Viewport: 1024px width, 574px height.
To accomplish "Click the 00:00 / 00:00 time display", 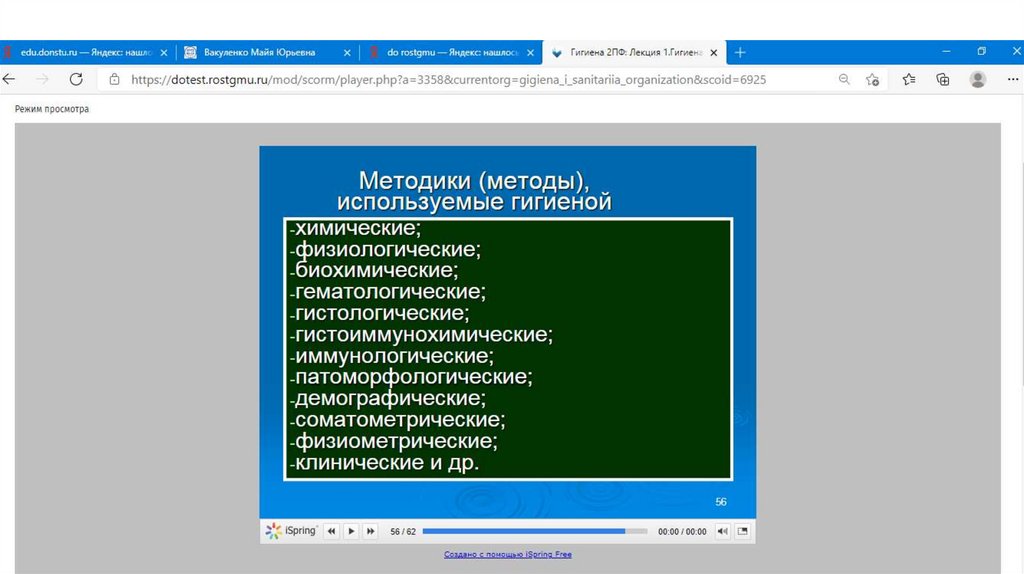I will point(682,532).
